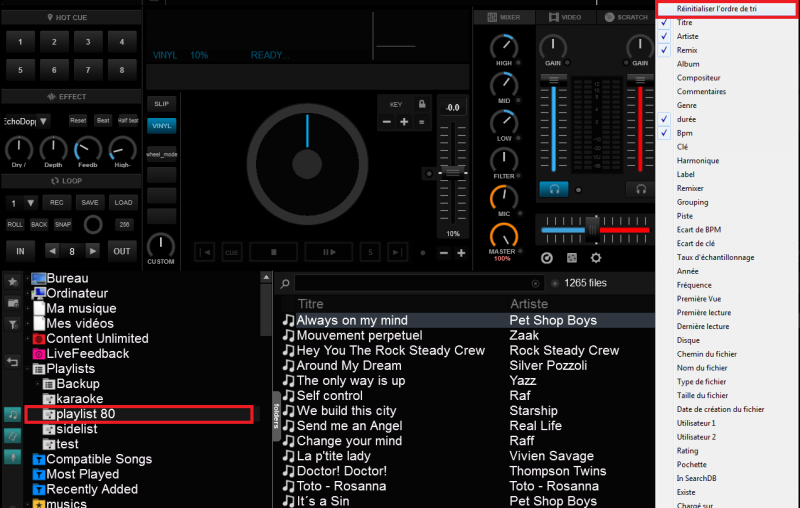The height and width of the screenshot is (508, 800).
Task: Click the search input field
Action: click(418, 283)
